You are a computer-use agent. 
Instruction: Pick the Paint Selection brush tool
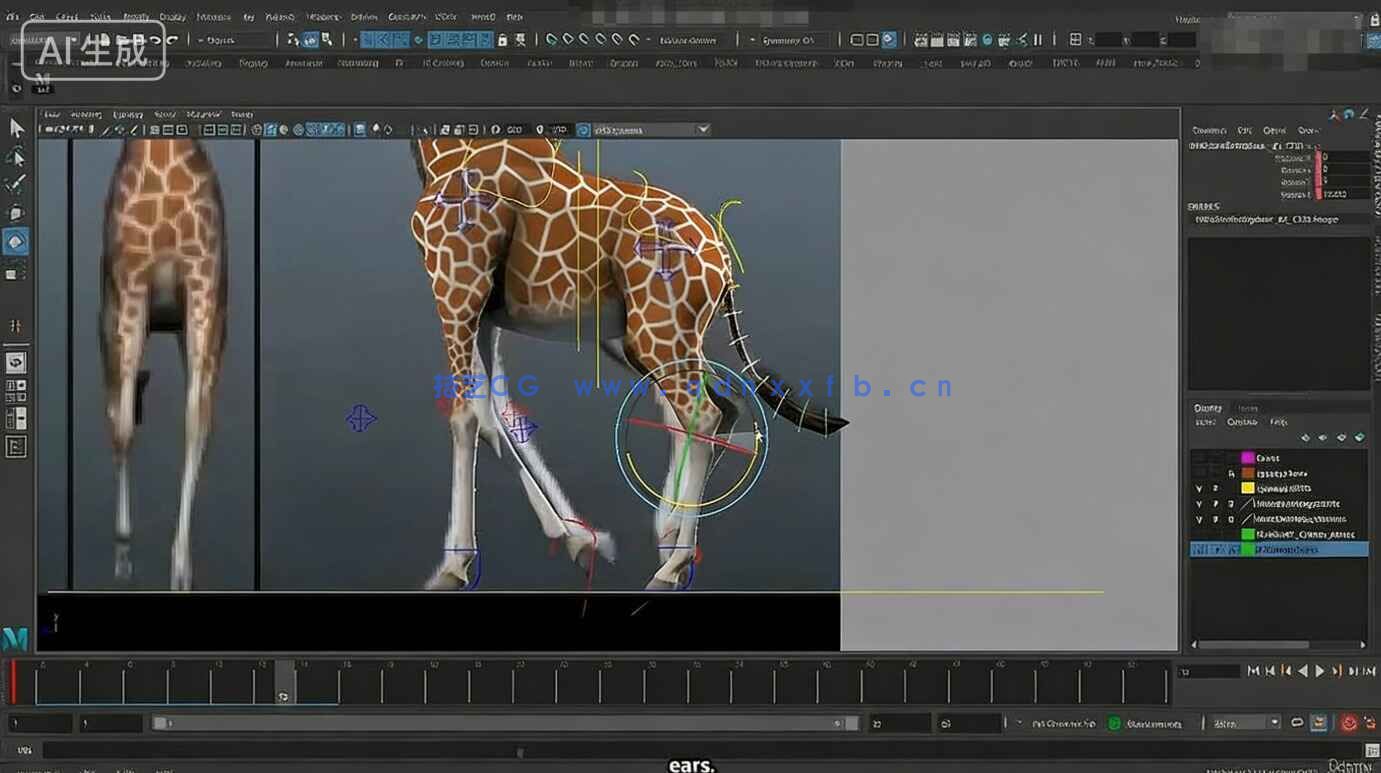coord(16,185)
